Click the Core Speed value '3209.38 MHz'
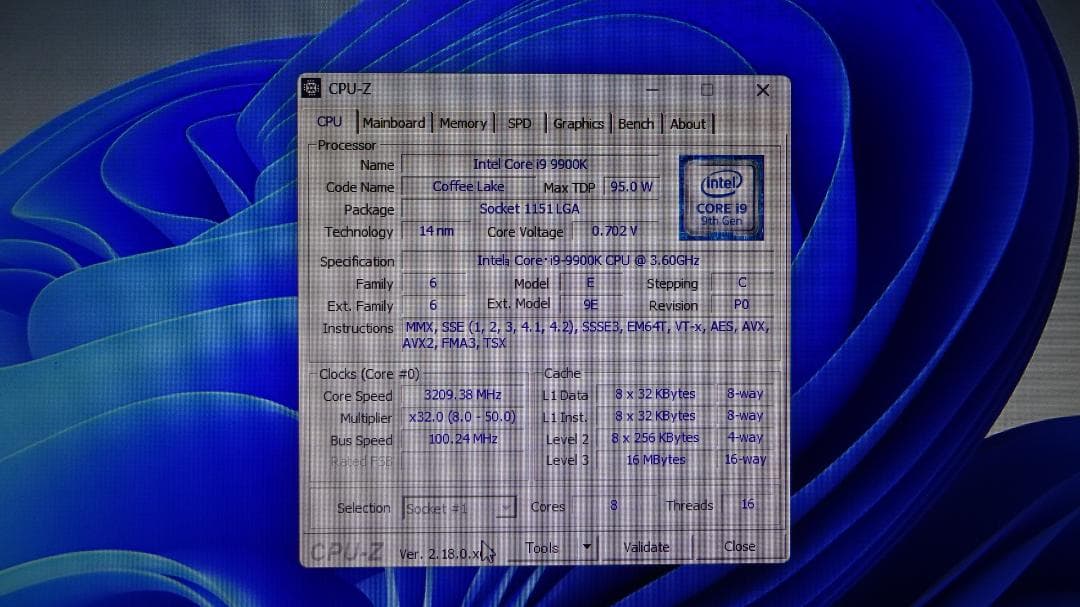The width and height of the screenshot is (1080, 607). (463, 395)
